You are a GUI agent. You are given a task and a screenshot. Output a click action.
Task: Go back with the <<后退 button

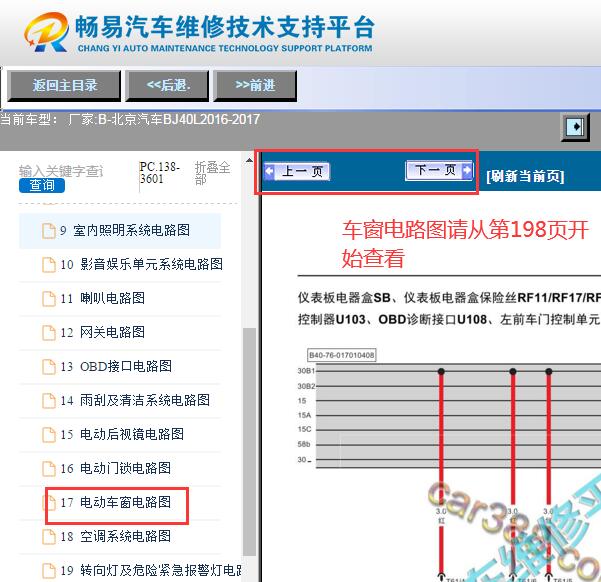167,86
